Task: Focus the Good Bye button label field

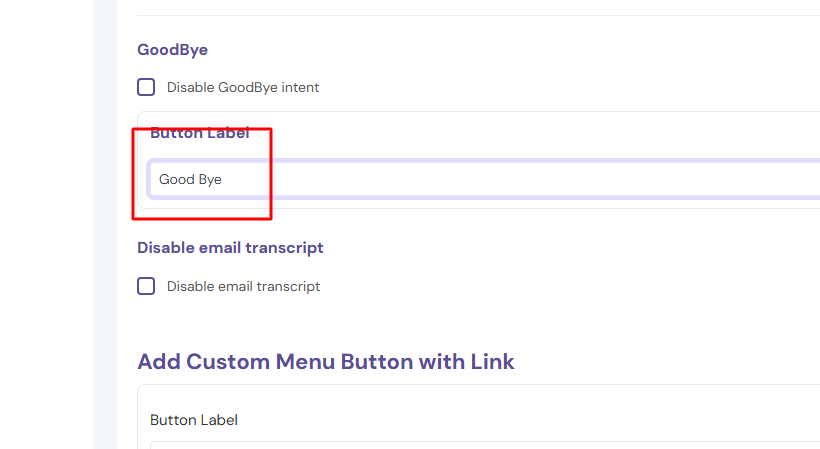Action: coord(480,180)
